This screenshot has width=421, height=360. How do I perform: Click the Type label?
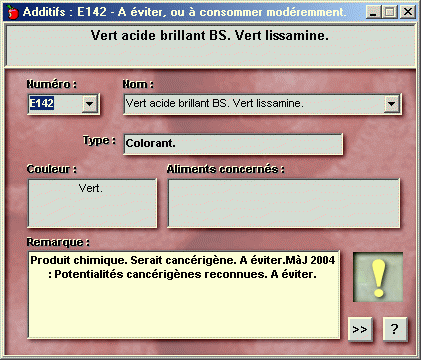click(99, 140)
